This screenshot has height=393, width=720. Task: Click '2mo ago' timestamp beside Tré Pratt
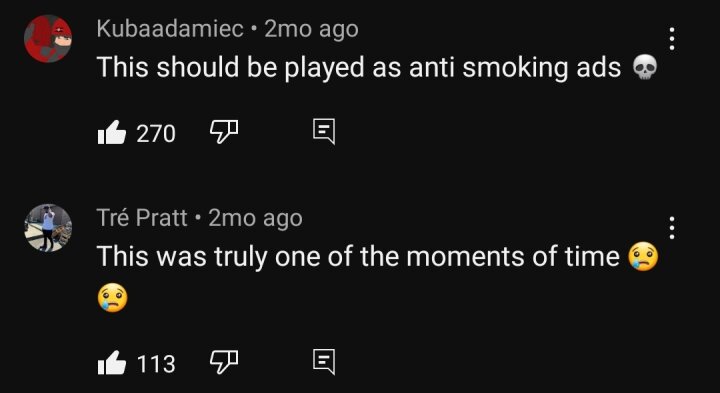[255, 218]
